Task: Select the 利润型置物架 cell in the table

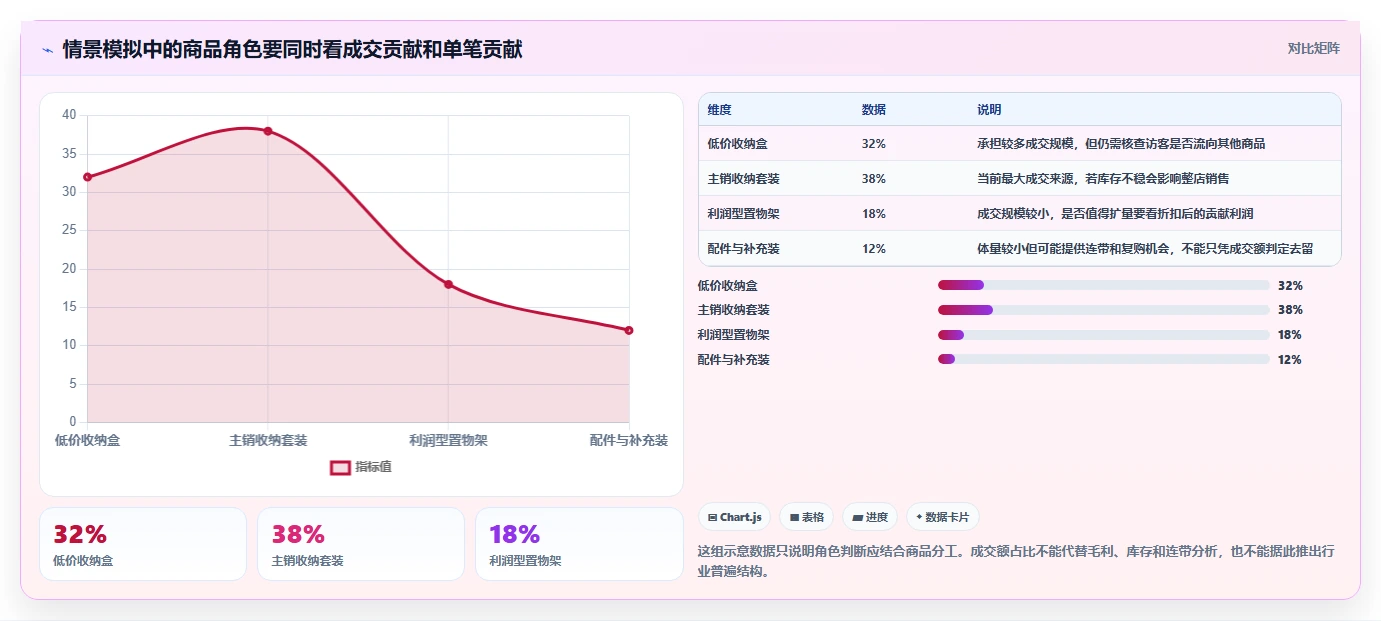Action: click(x=744, y=214)
